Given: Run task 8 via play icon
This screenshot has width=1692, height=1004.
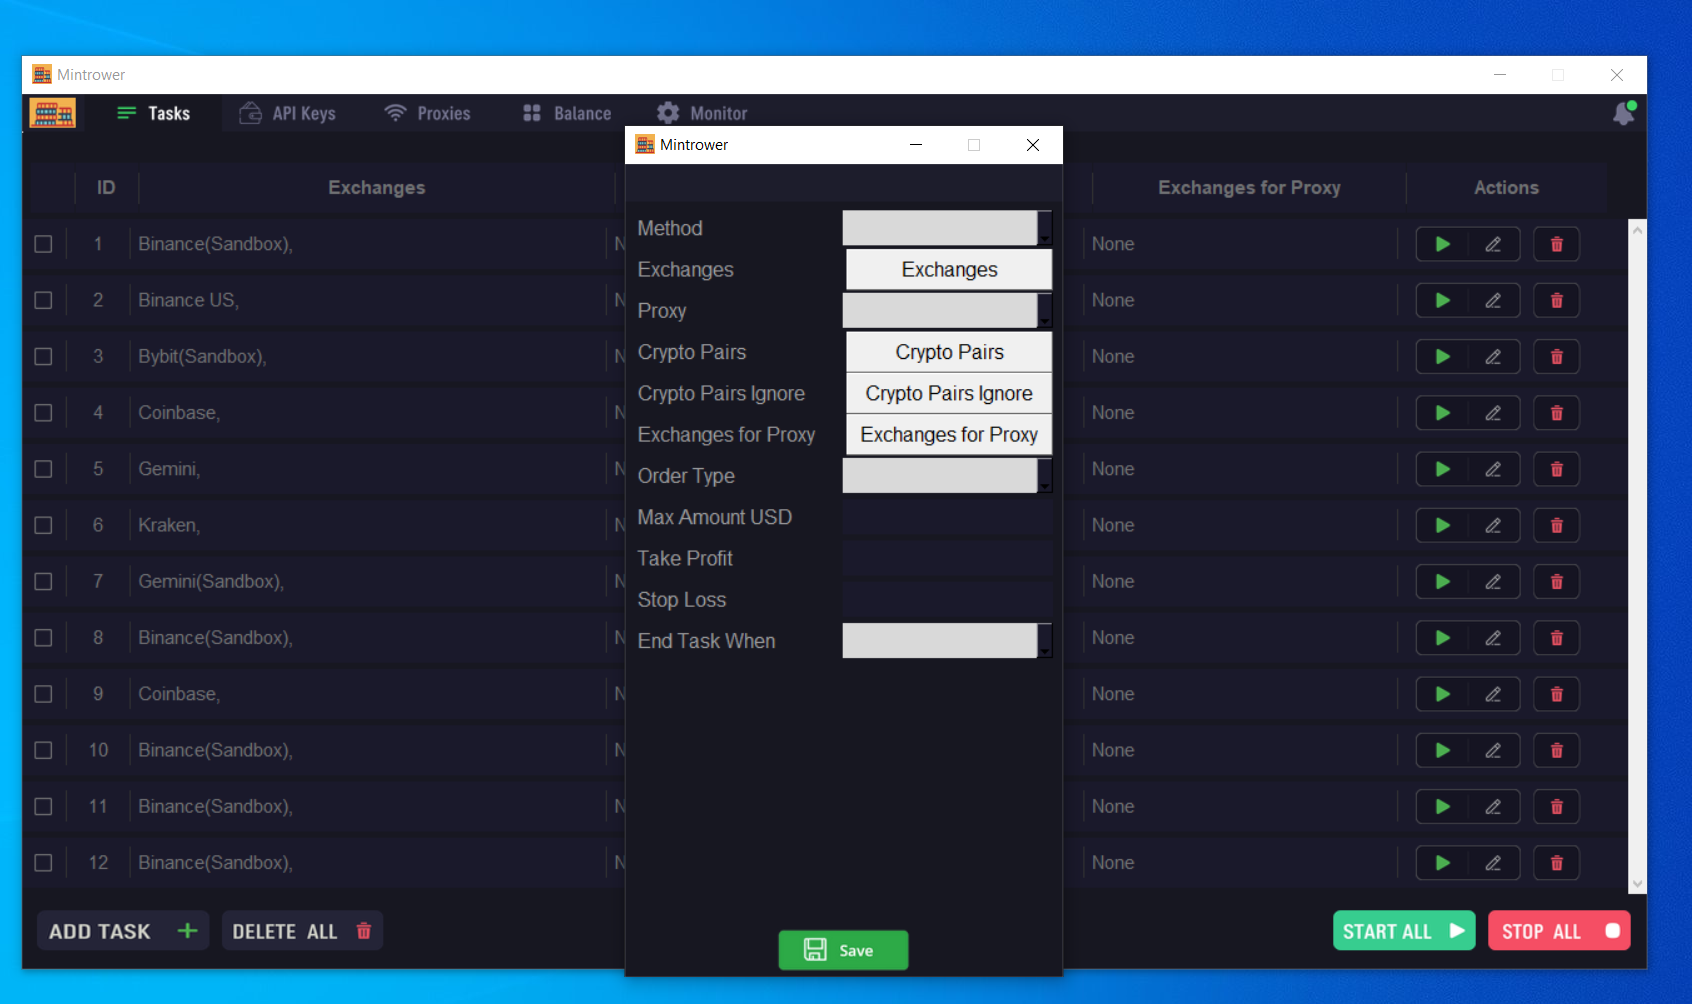Looking at the screenshot, I should tap(1442, 638).
